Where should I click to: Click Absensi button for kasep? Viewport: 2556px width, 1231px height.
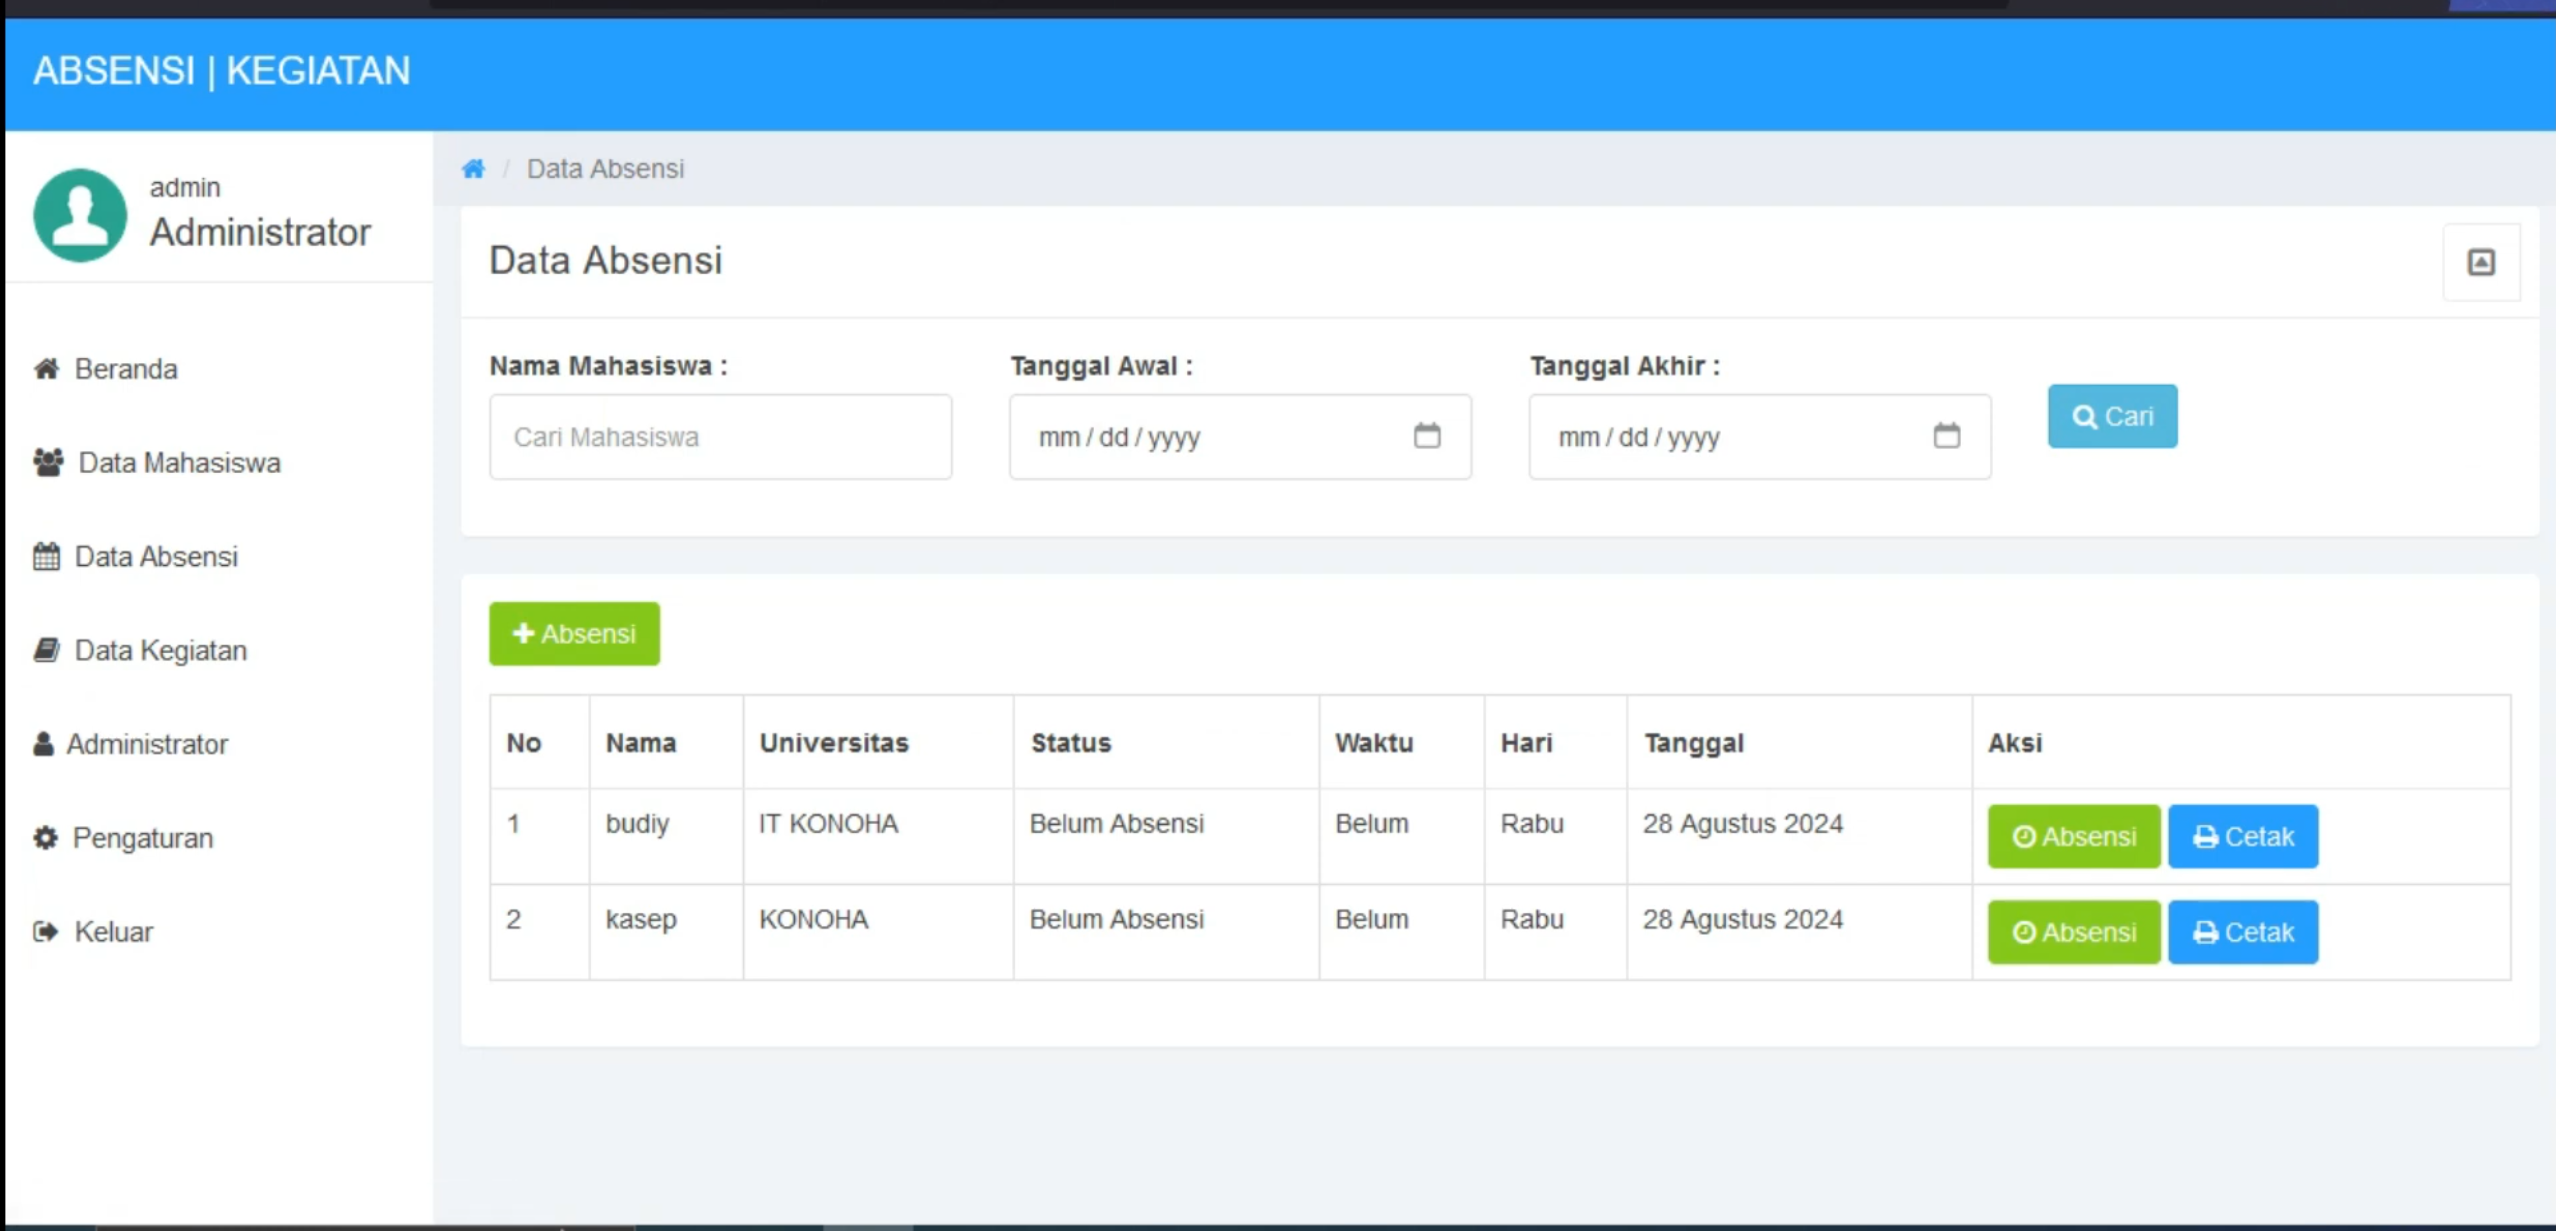coord(2074,932)
